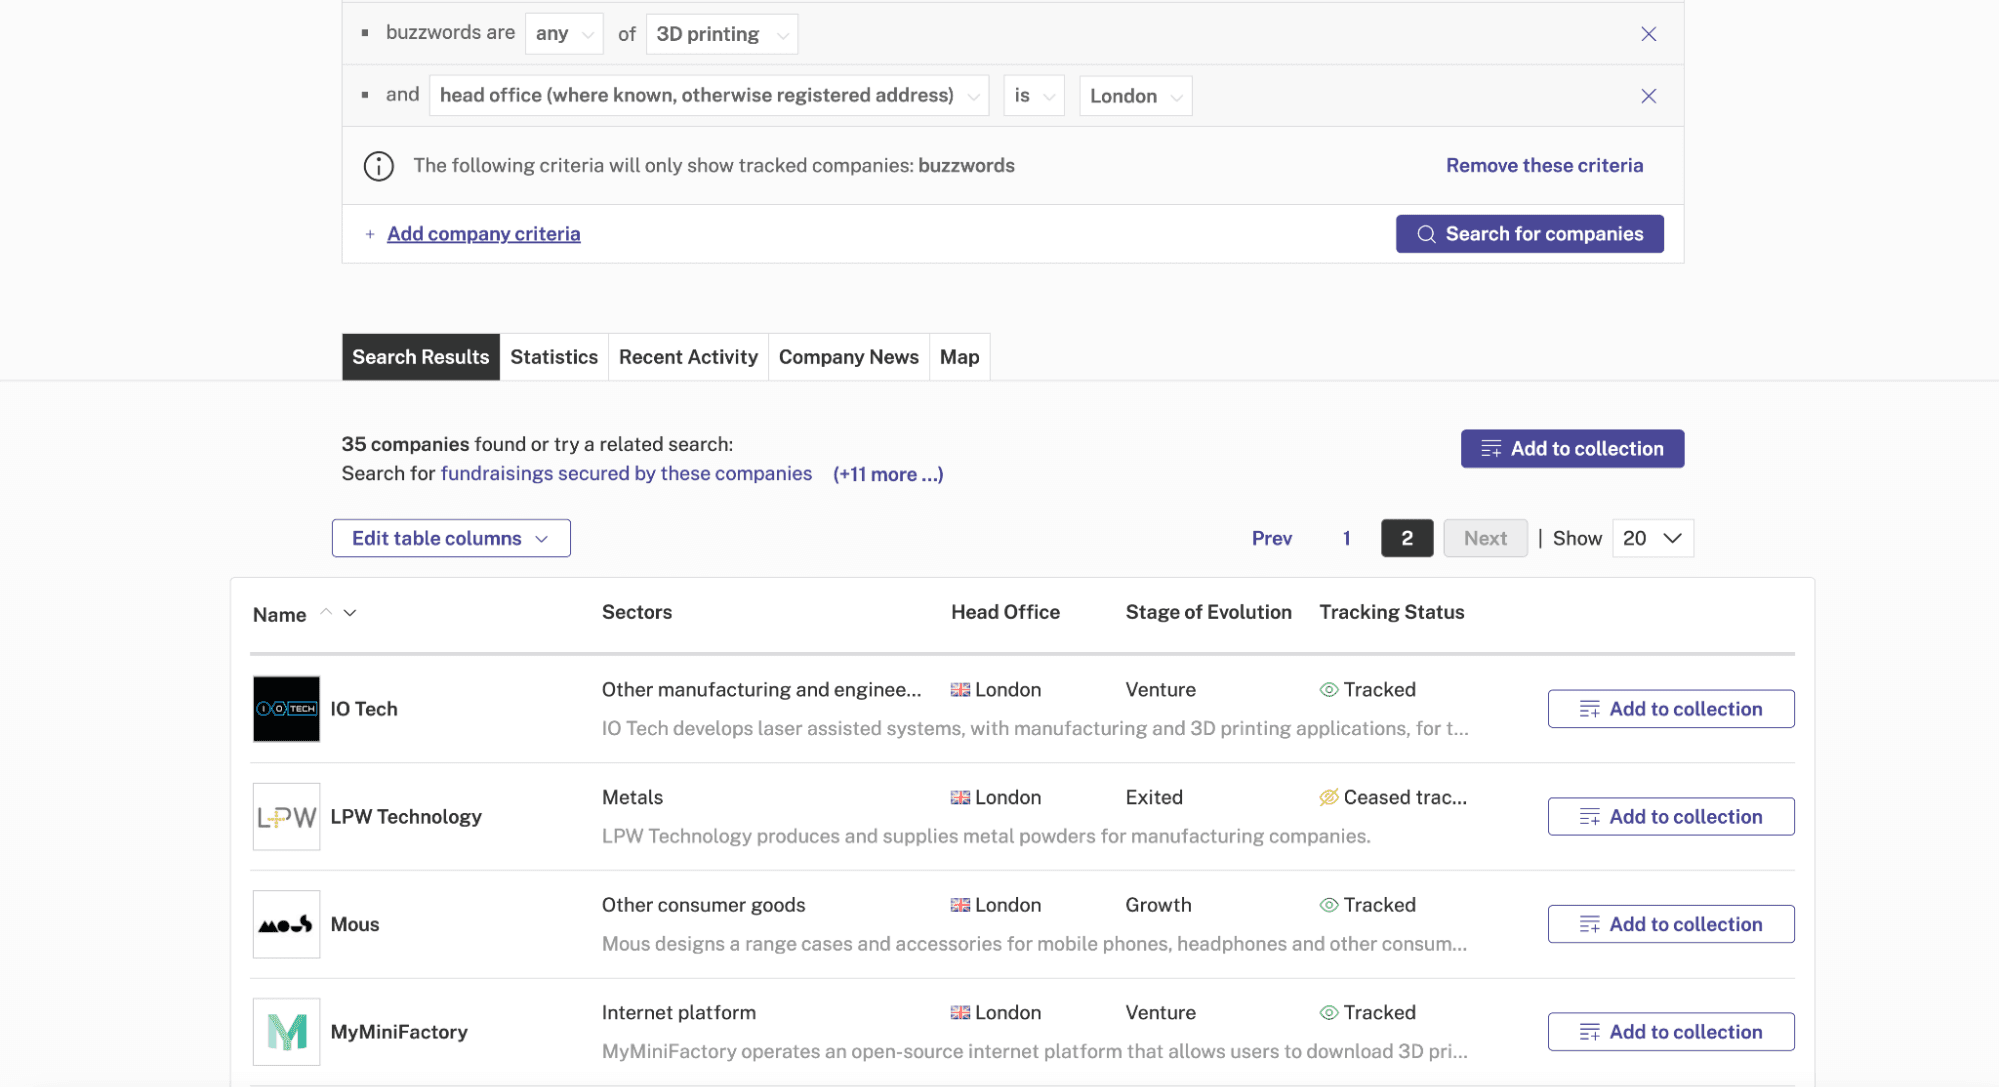Click the IO Tech company logo

[286, 709]
